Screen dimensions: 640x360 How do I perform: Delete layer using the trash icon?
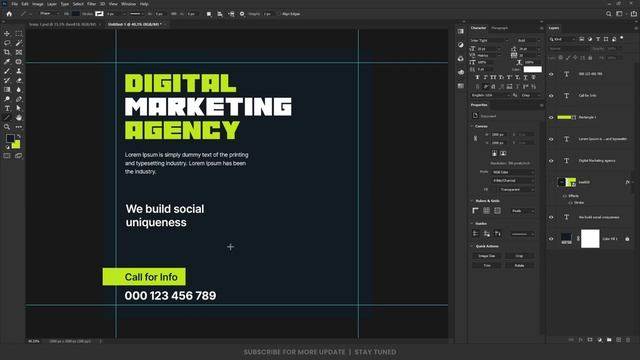click(628, 340)
